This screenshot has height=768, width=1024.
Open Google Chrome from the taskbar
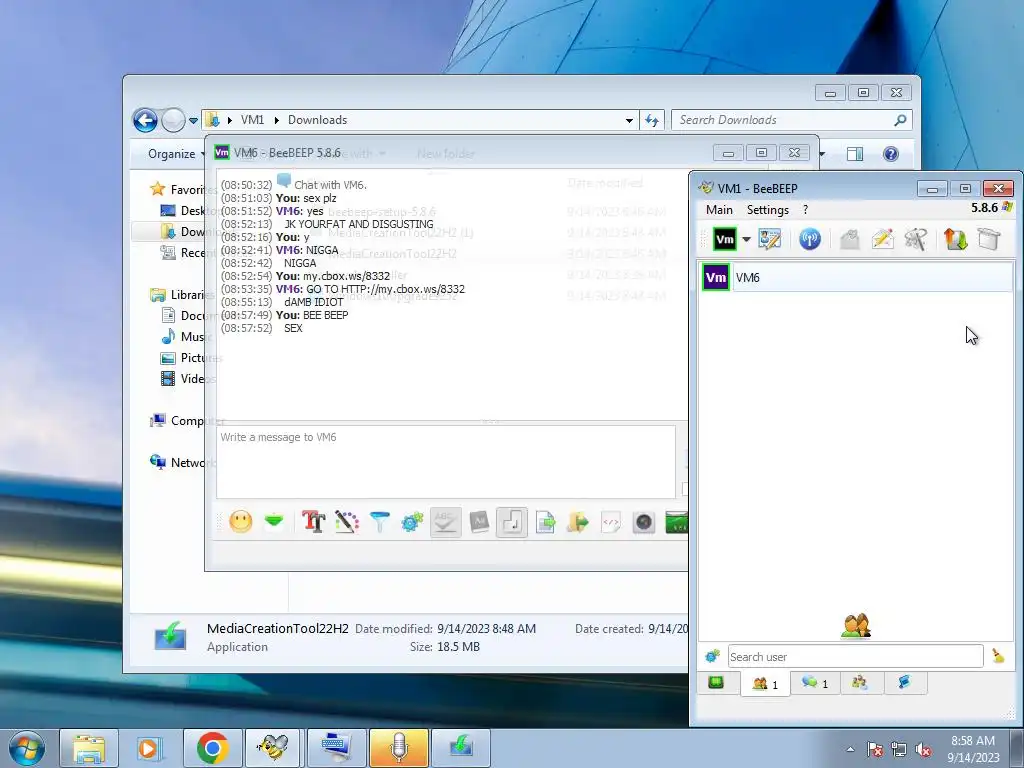click(x=212, y=748)
